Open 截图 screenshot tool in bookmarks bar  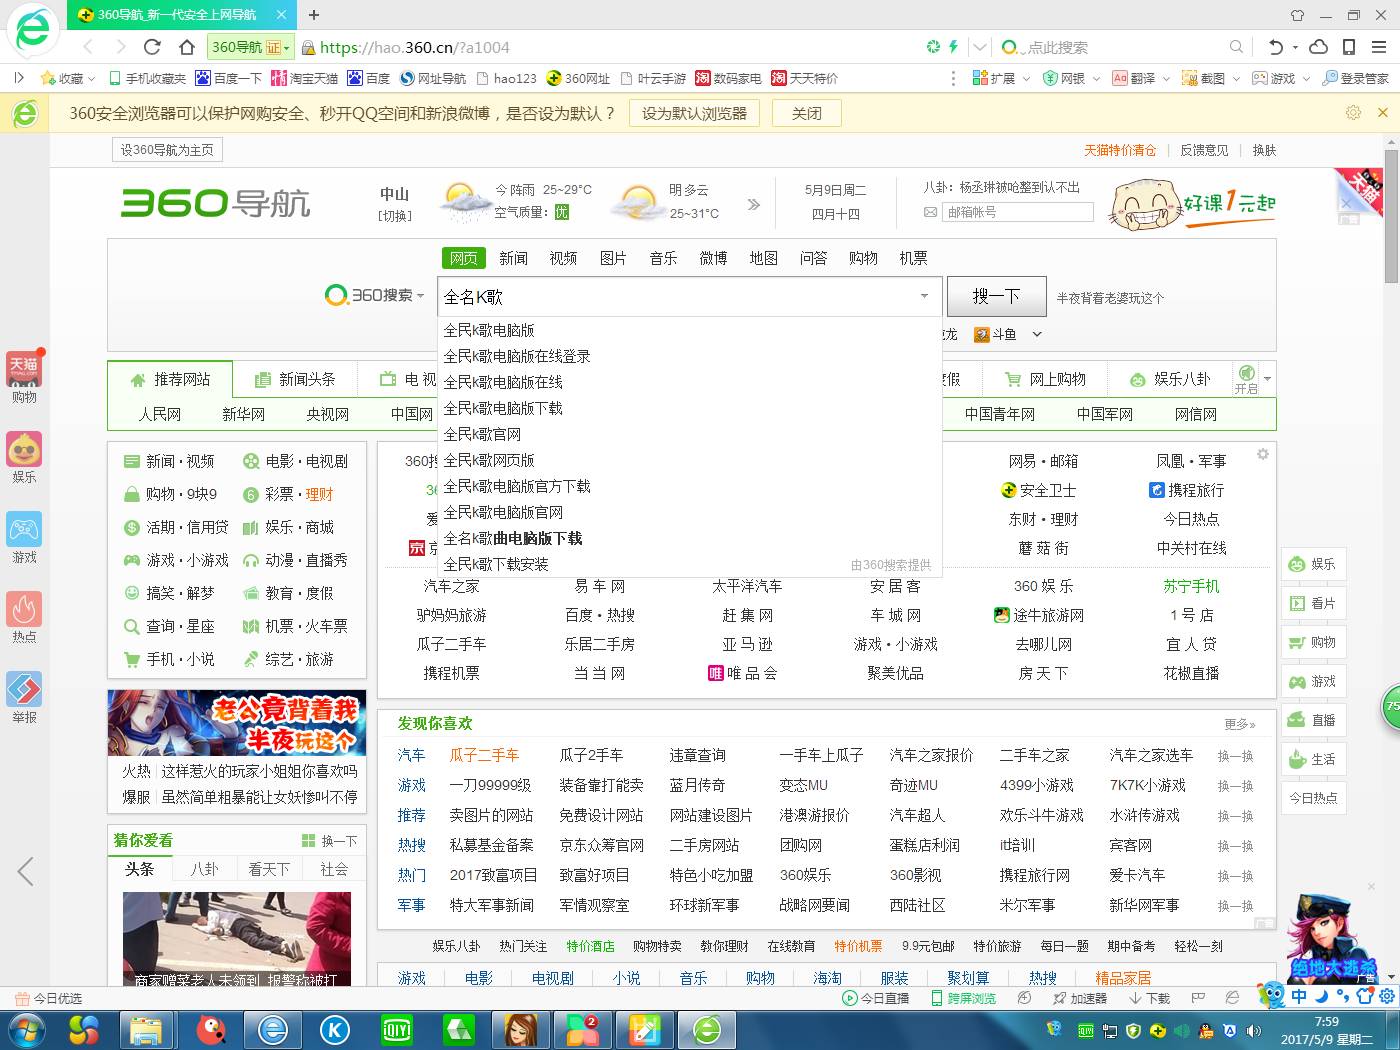click(1203, 78)
